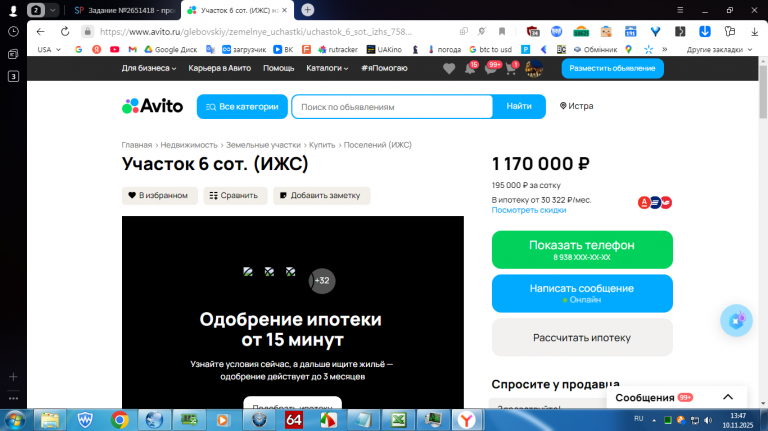Viewport: 768px width, 431px height.
Task: Open «Земельные участки» breadcrumb link
Action: coord(264,145)
